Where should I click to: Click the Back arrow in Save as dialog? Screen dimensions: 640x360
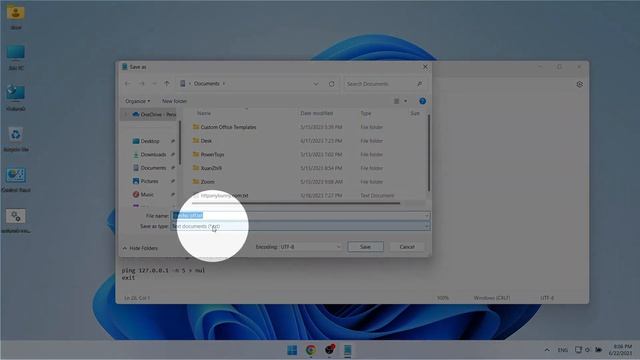point(128,84)
